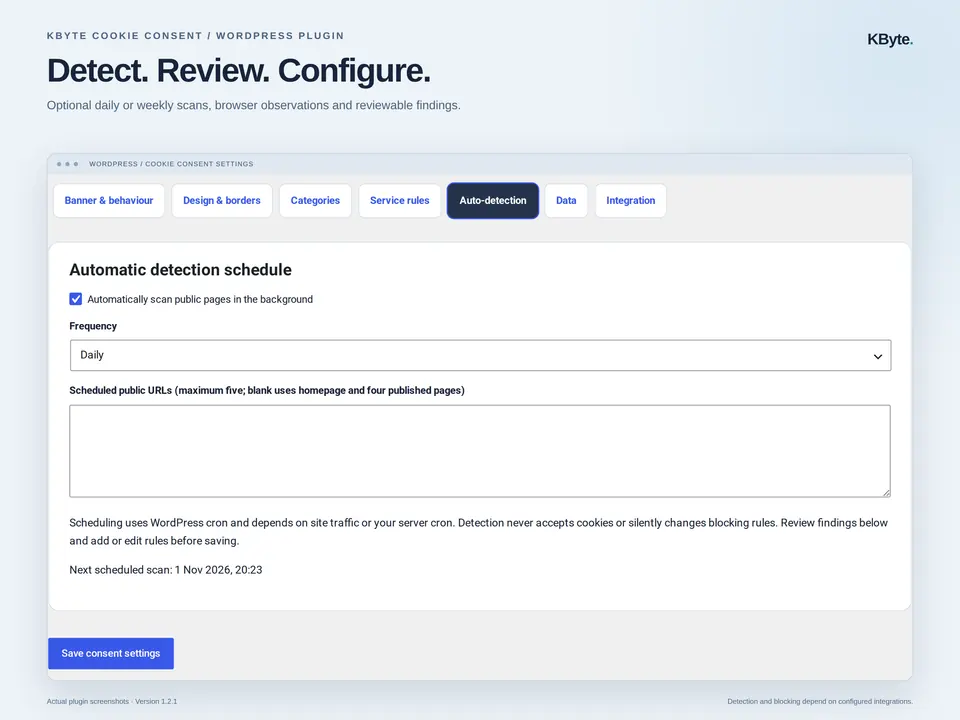Click the Detection and blocking depend footer note
The image size is (960, 720).
[820, 702]
